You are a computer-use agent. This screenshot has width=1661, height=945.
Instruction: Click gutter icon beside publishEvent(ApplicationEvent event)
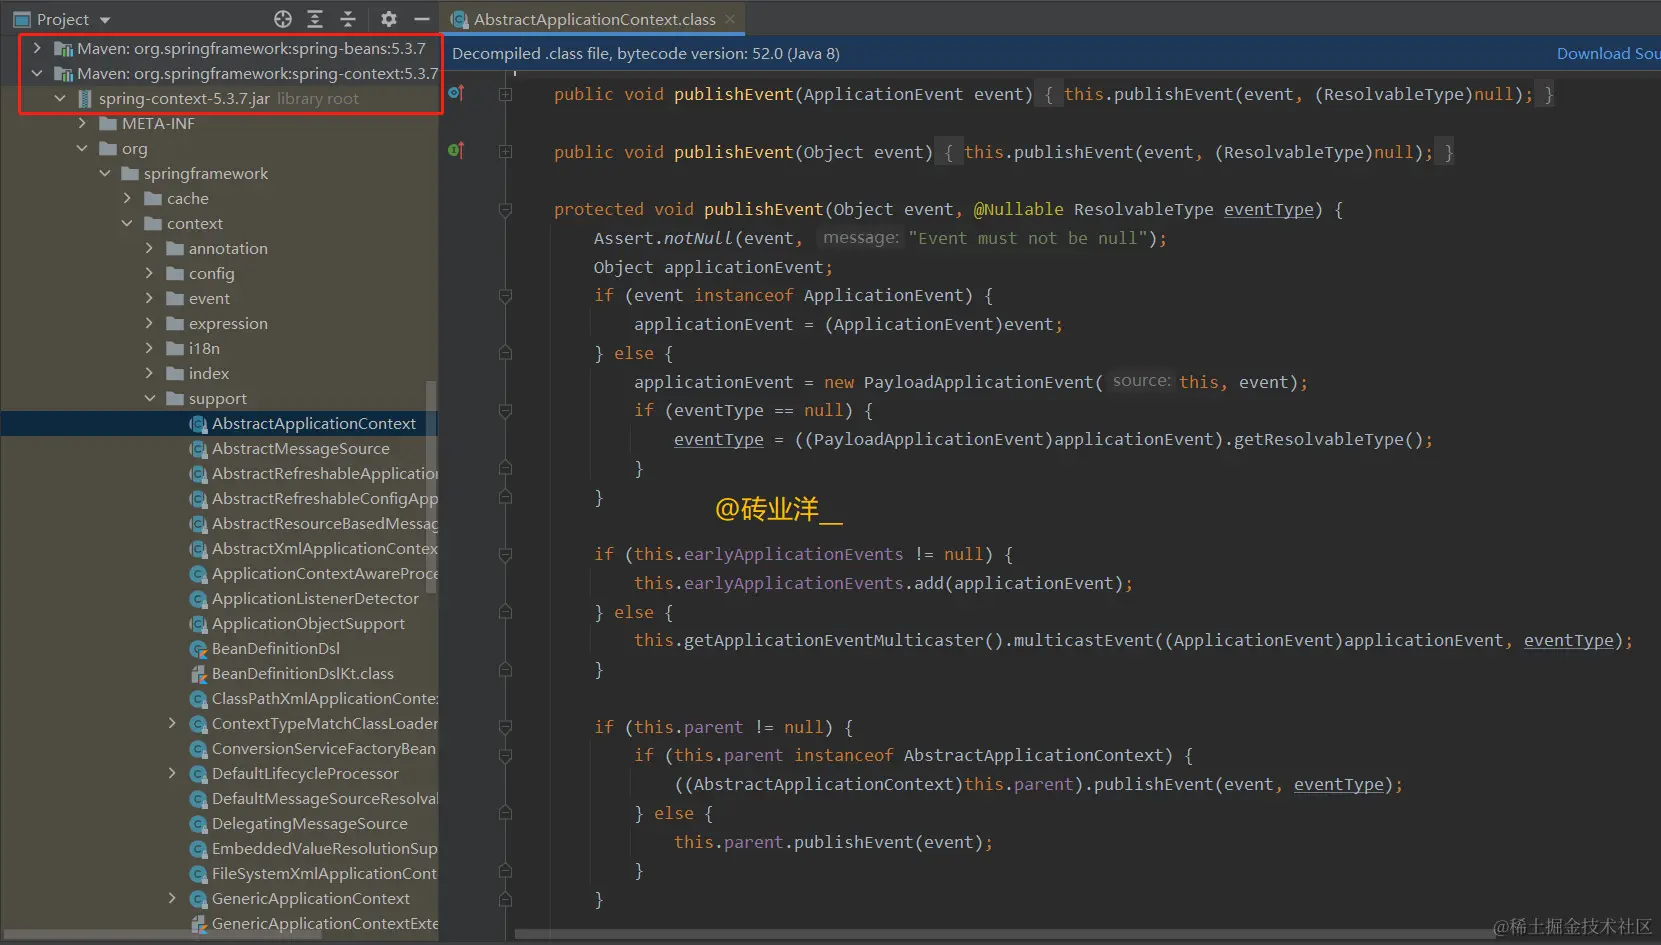point(456,93)
